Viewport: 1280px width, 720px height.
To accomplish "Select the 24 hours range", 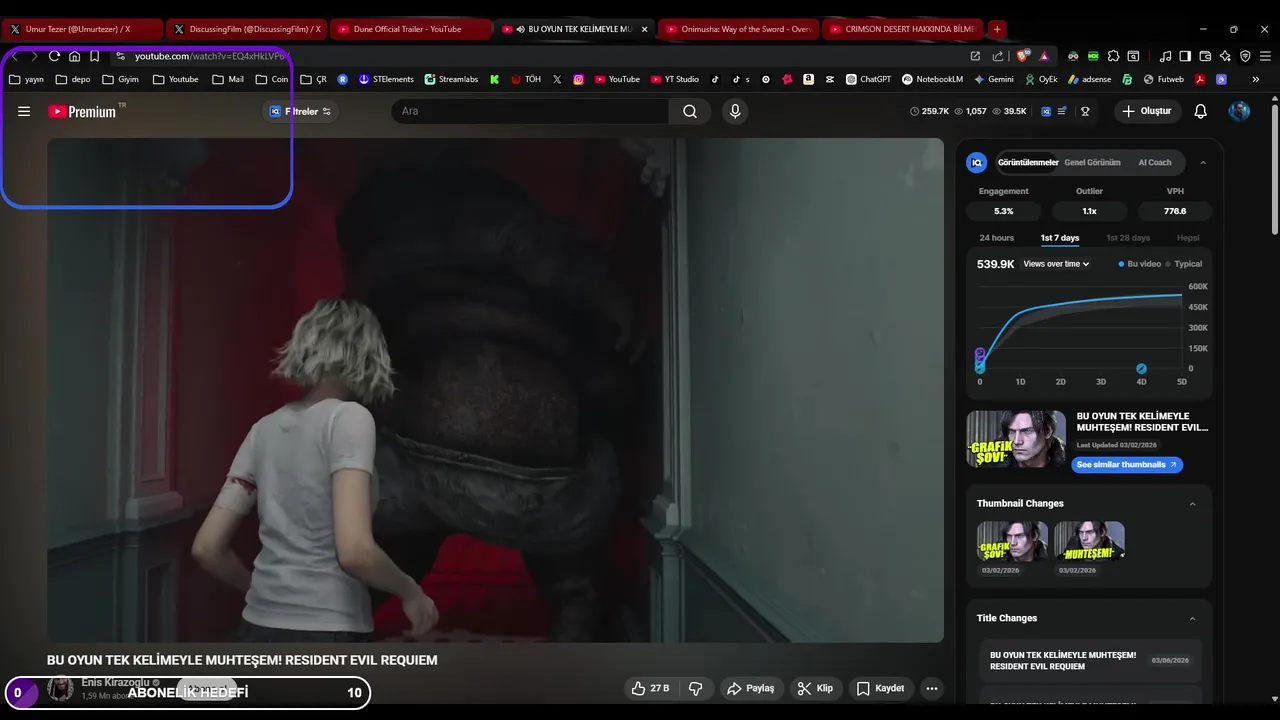I will (x=996, y=238).
